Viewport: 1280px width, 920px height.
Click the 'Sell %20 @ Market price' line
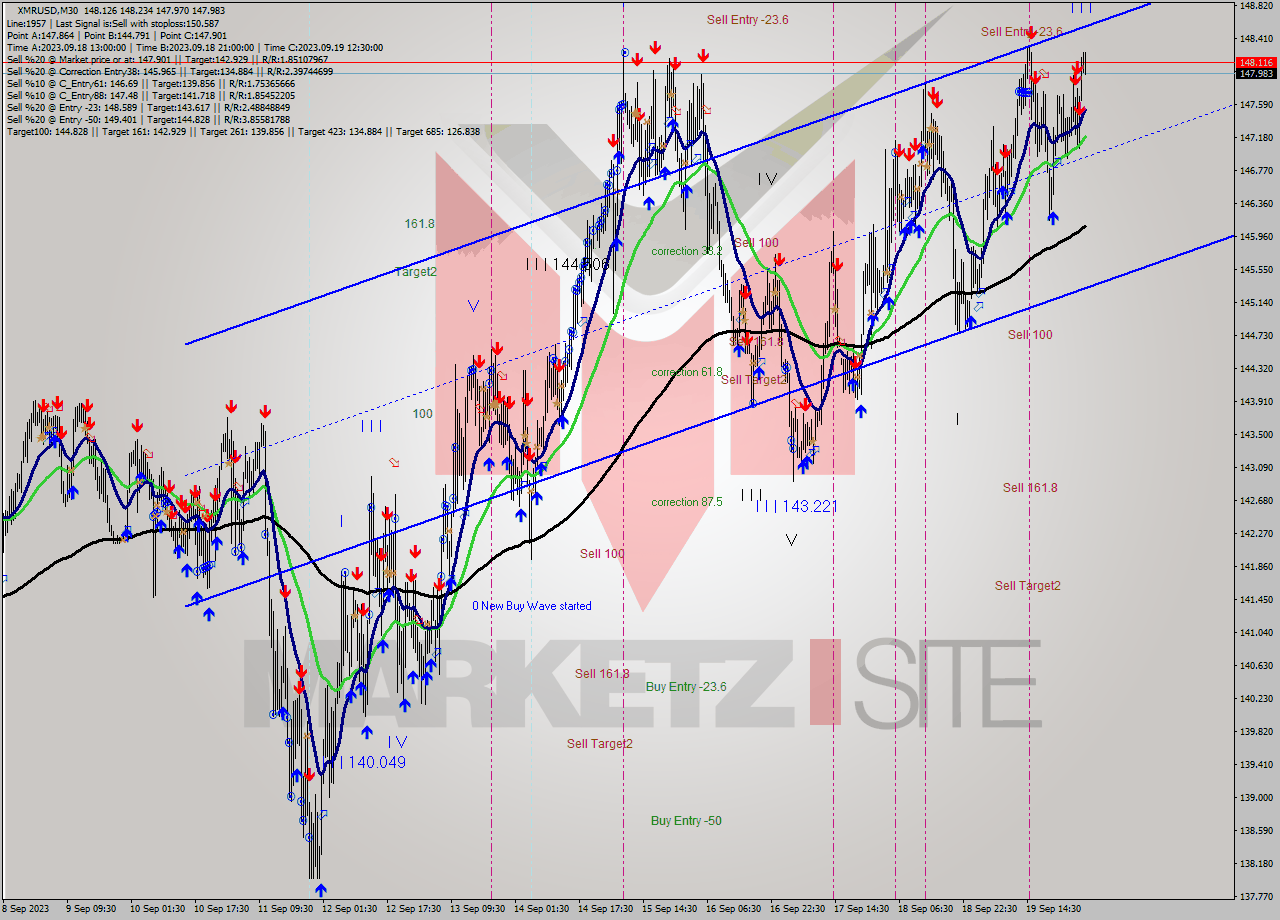click(166, 59)
